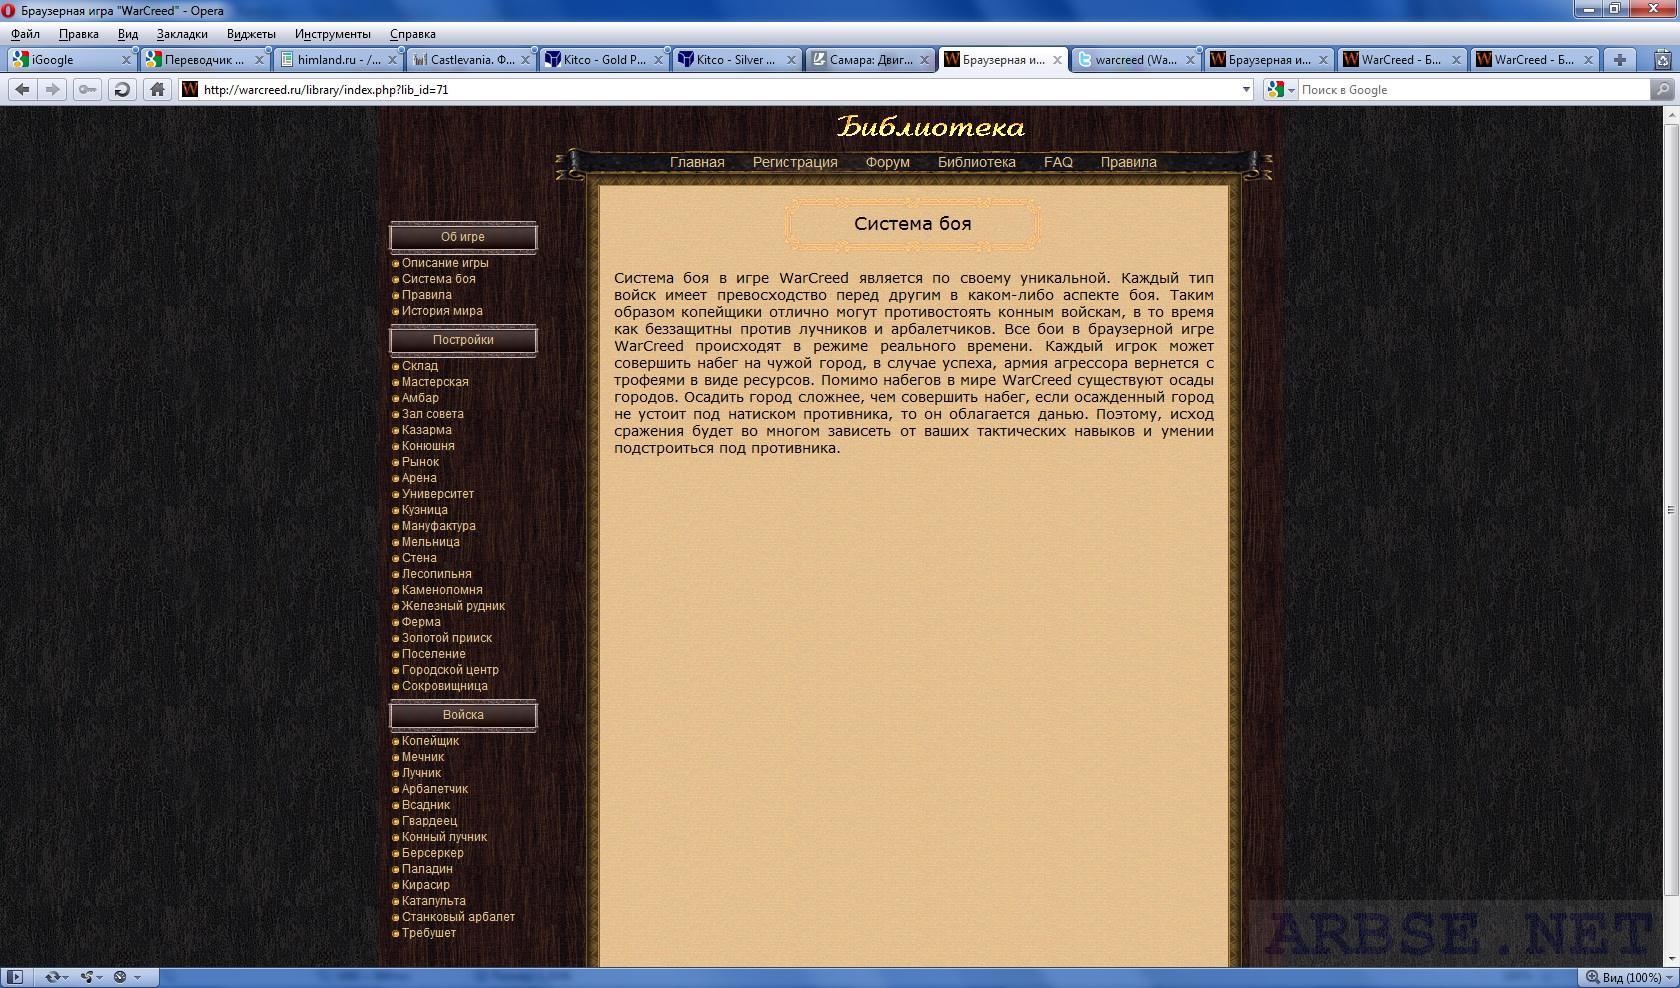Click the WarCreed site favicon in address bar
Viewport: 1680px width, 988px height.
tap(190, 89)
